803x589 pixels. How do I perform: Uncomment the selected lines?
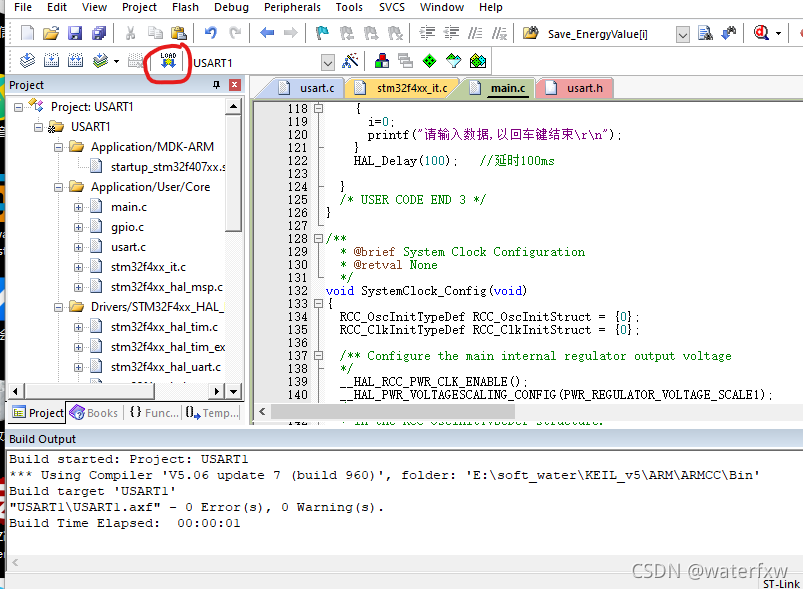[499, 33]
